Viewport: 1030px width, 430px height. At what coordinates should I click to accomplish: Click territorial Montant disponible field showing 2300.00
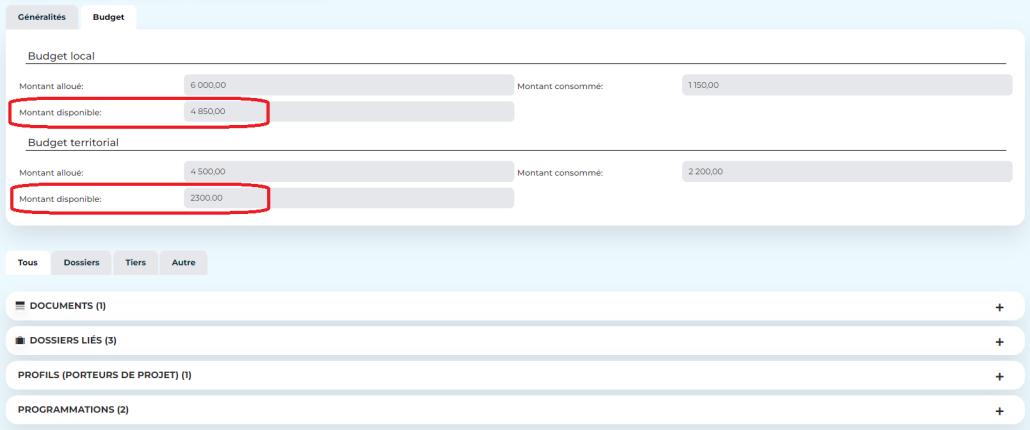[x=348, y=198]
